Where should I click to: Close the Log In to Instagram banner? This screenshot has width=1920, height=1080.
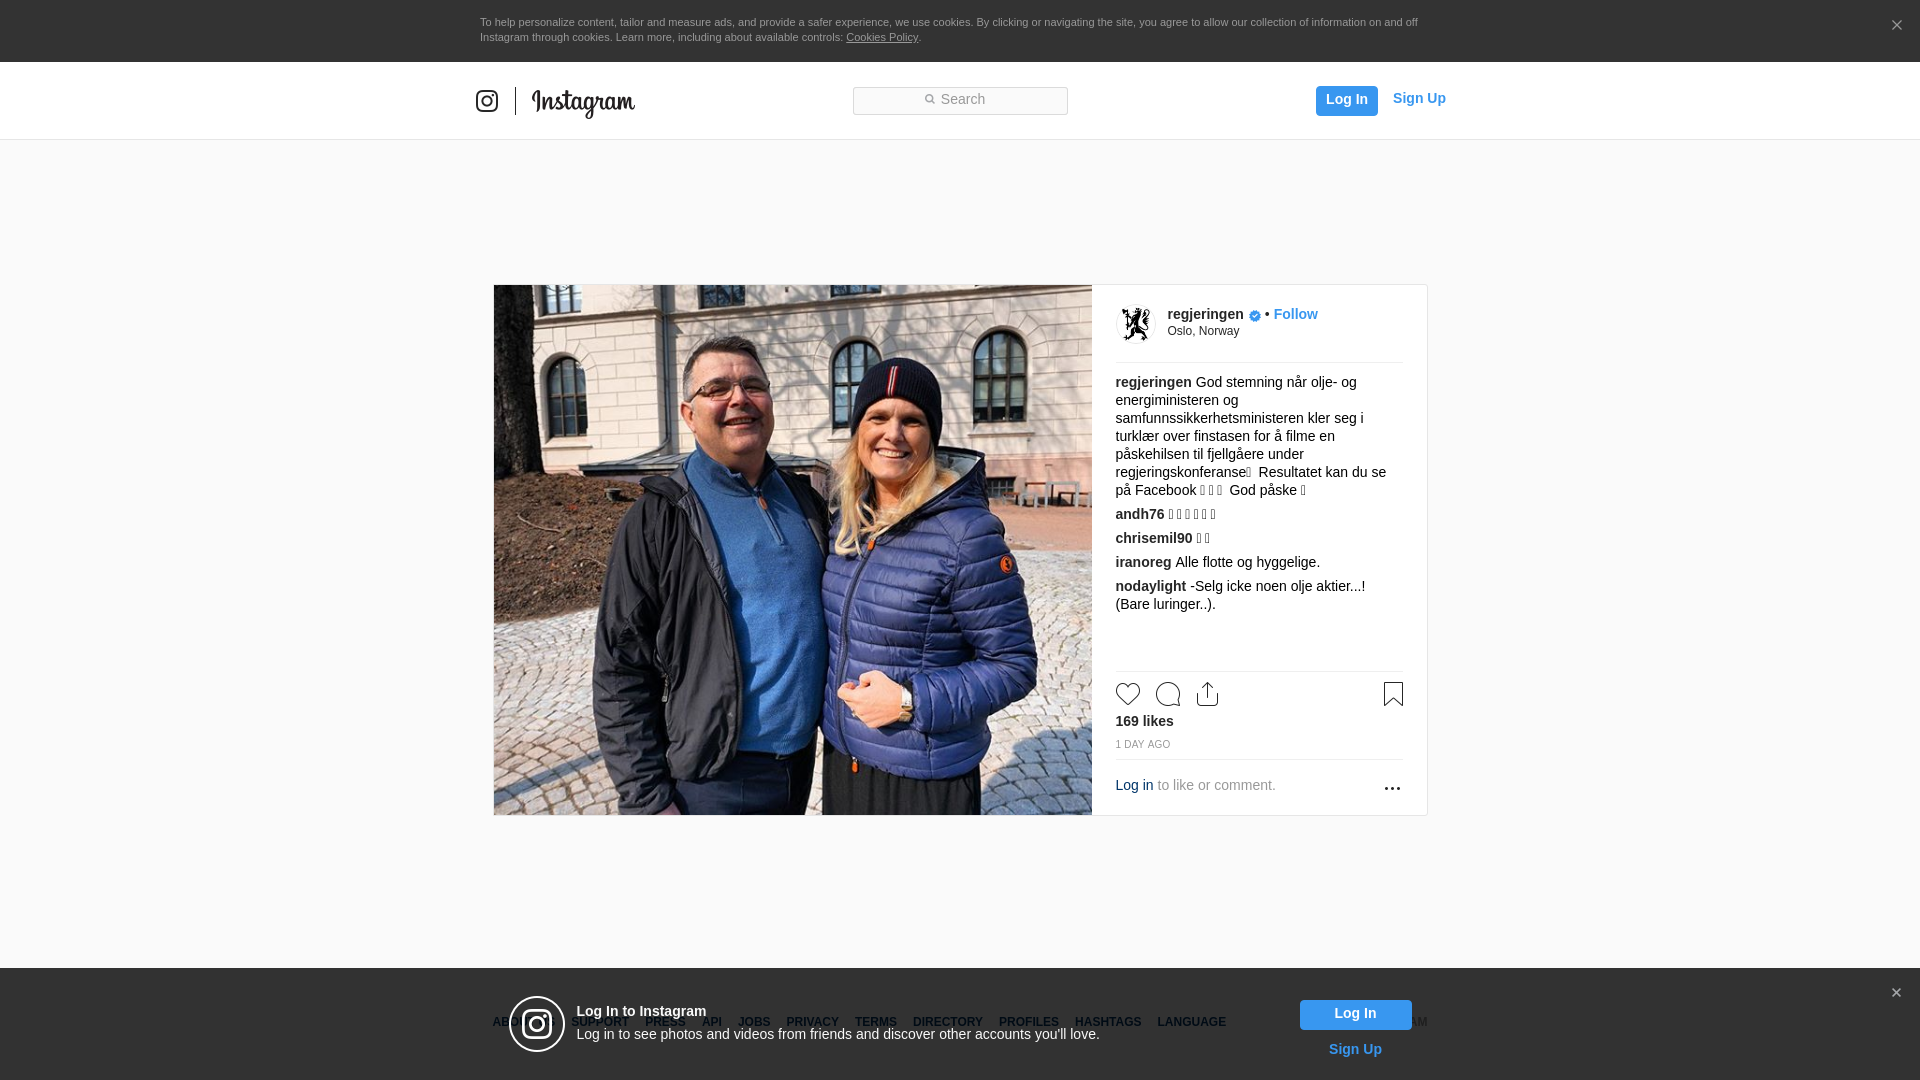pos(1896,993)
